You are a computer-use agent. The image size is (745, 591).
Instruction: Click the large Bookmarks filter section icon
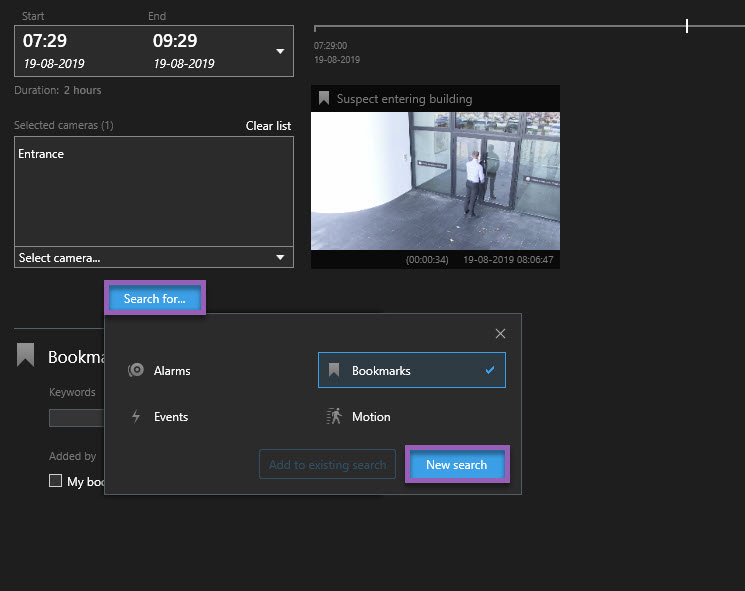(26, 356)
